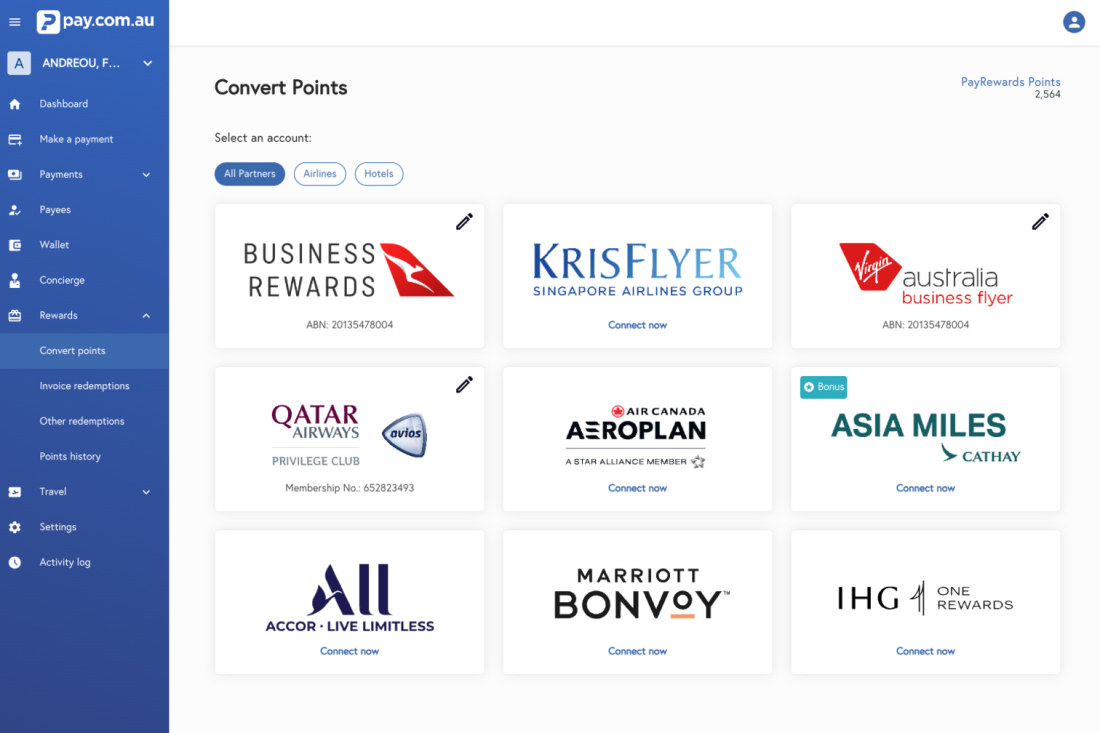Click Connect now under KrisFlyer
Image resolution: width=1100 pixels, height=733 pixels.
coord(637,325)
